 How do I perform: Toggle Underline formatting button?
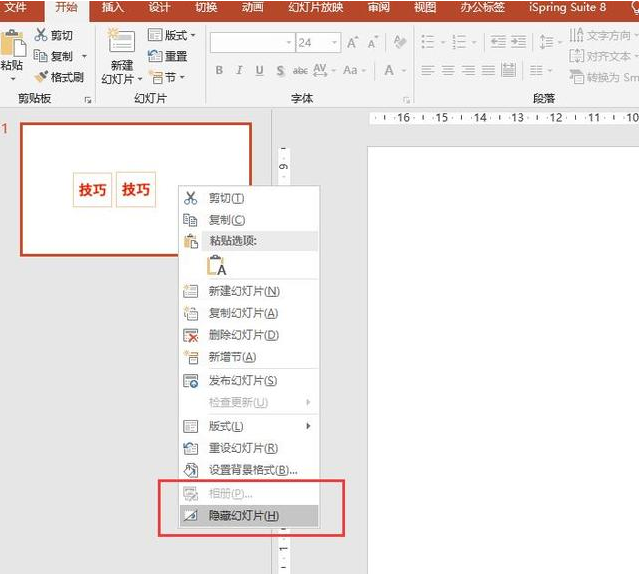pos(260,71)
